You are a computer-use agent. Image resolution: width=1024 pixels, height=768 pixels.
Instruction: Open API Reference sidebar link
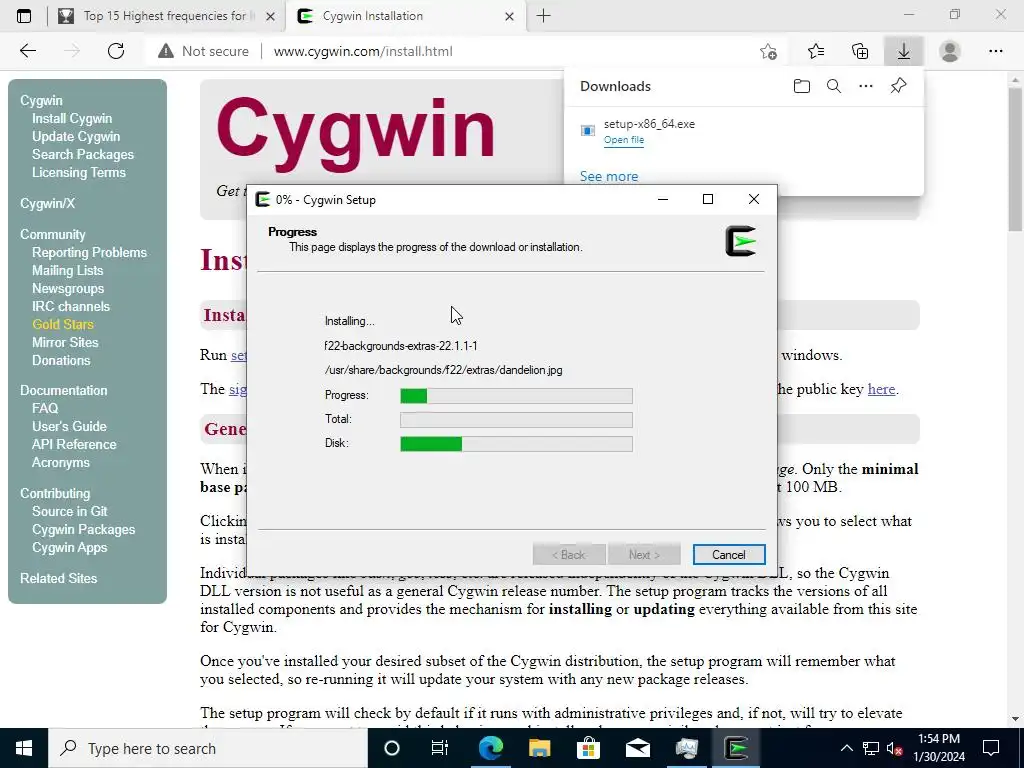(74, 444)
